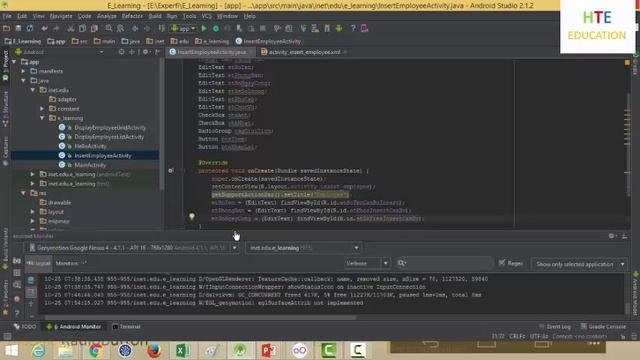
Task: Select logcat tab
Action: coord(39,263)
